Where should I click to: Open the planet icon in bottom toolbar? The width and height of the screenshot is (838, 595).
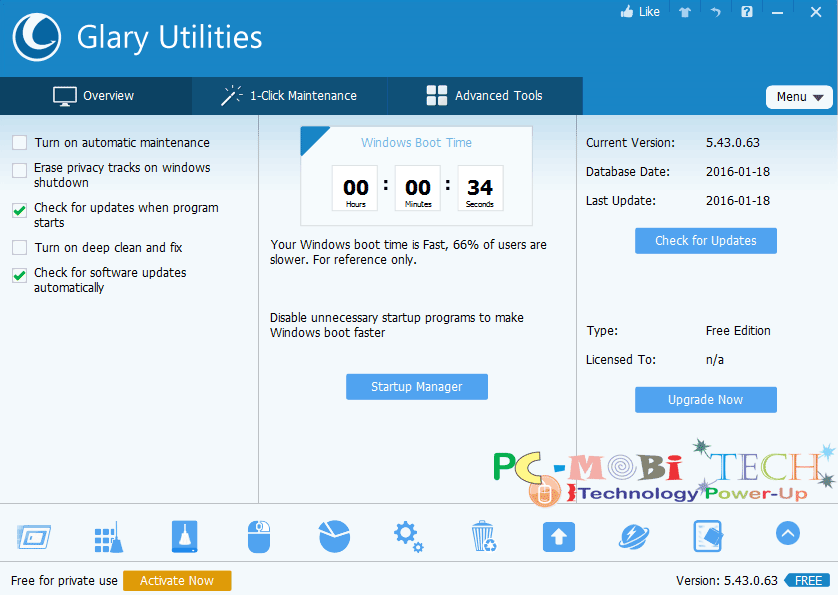(x=634, y=537)
